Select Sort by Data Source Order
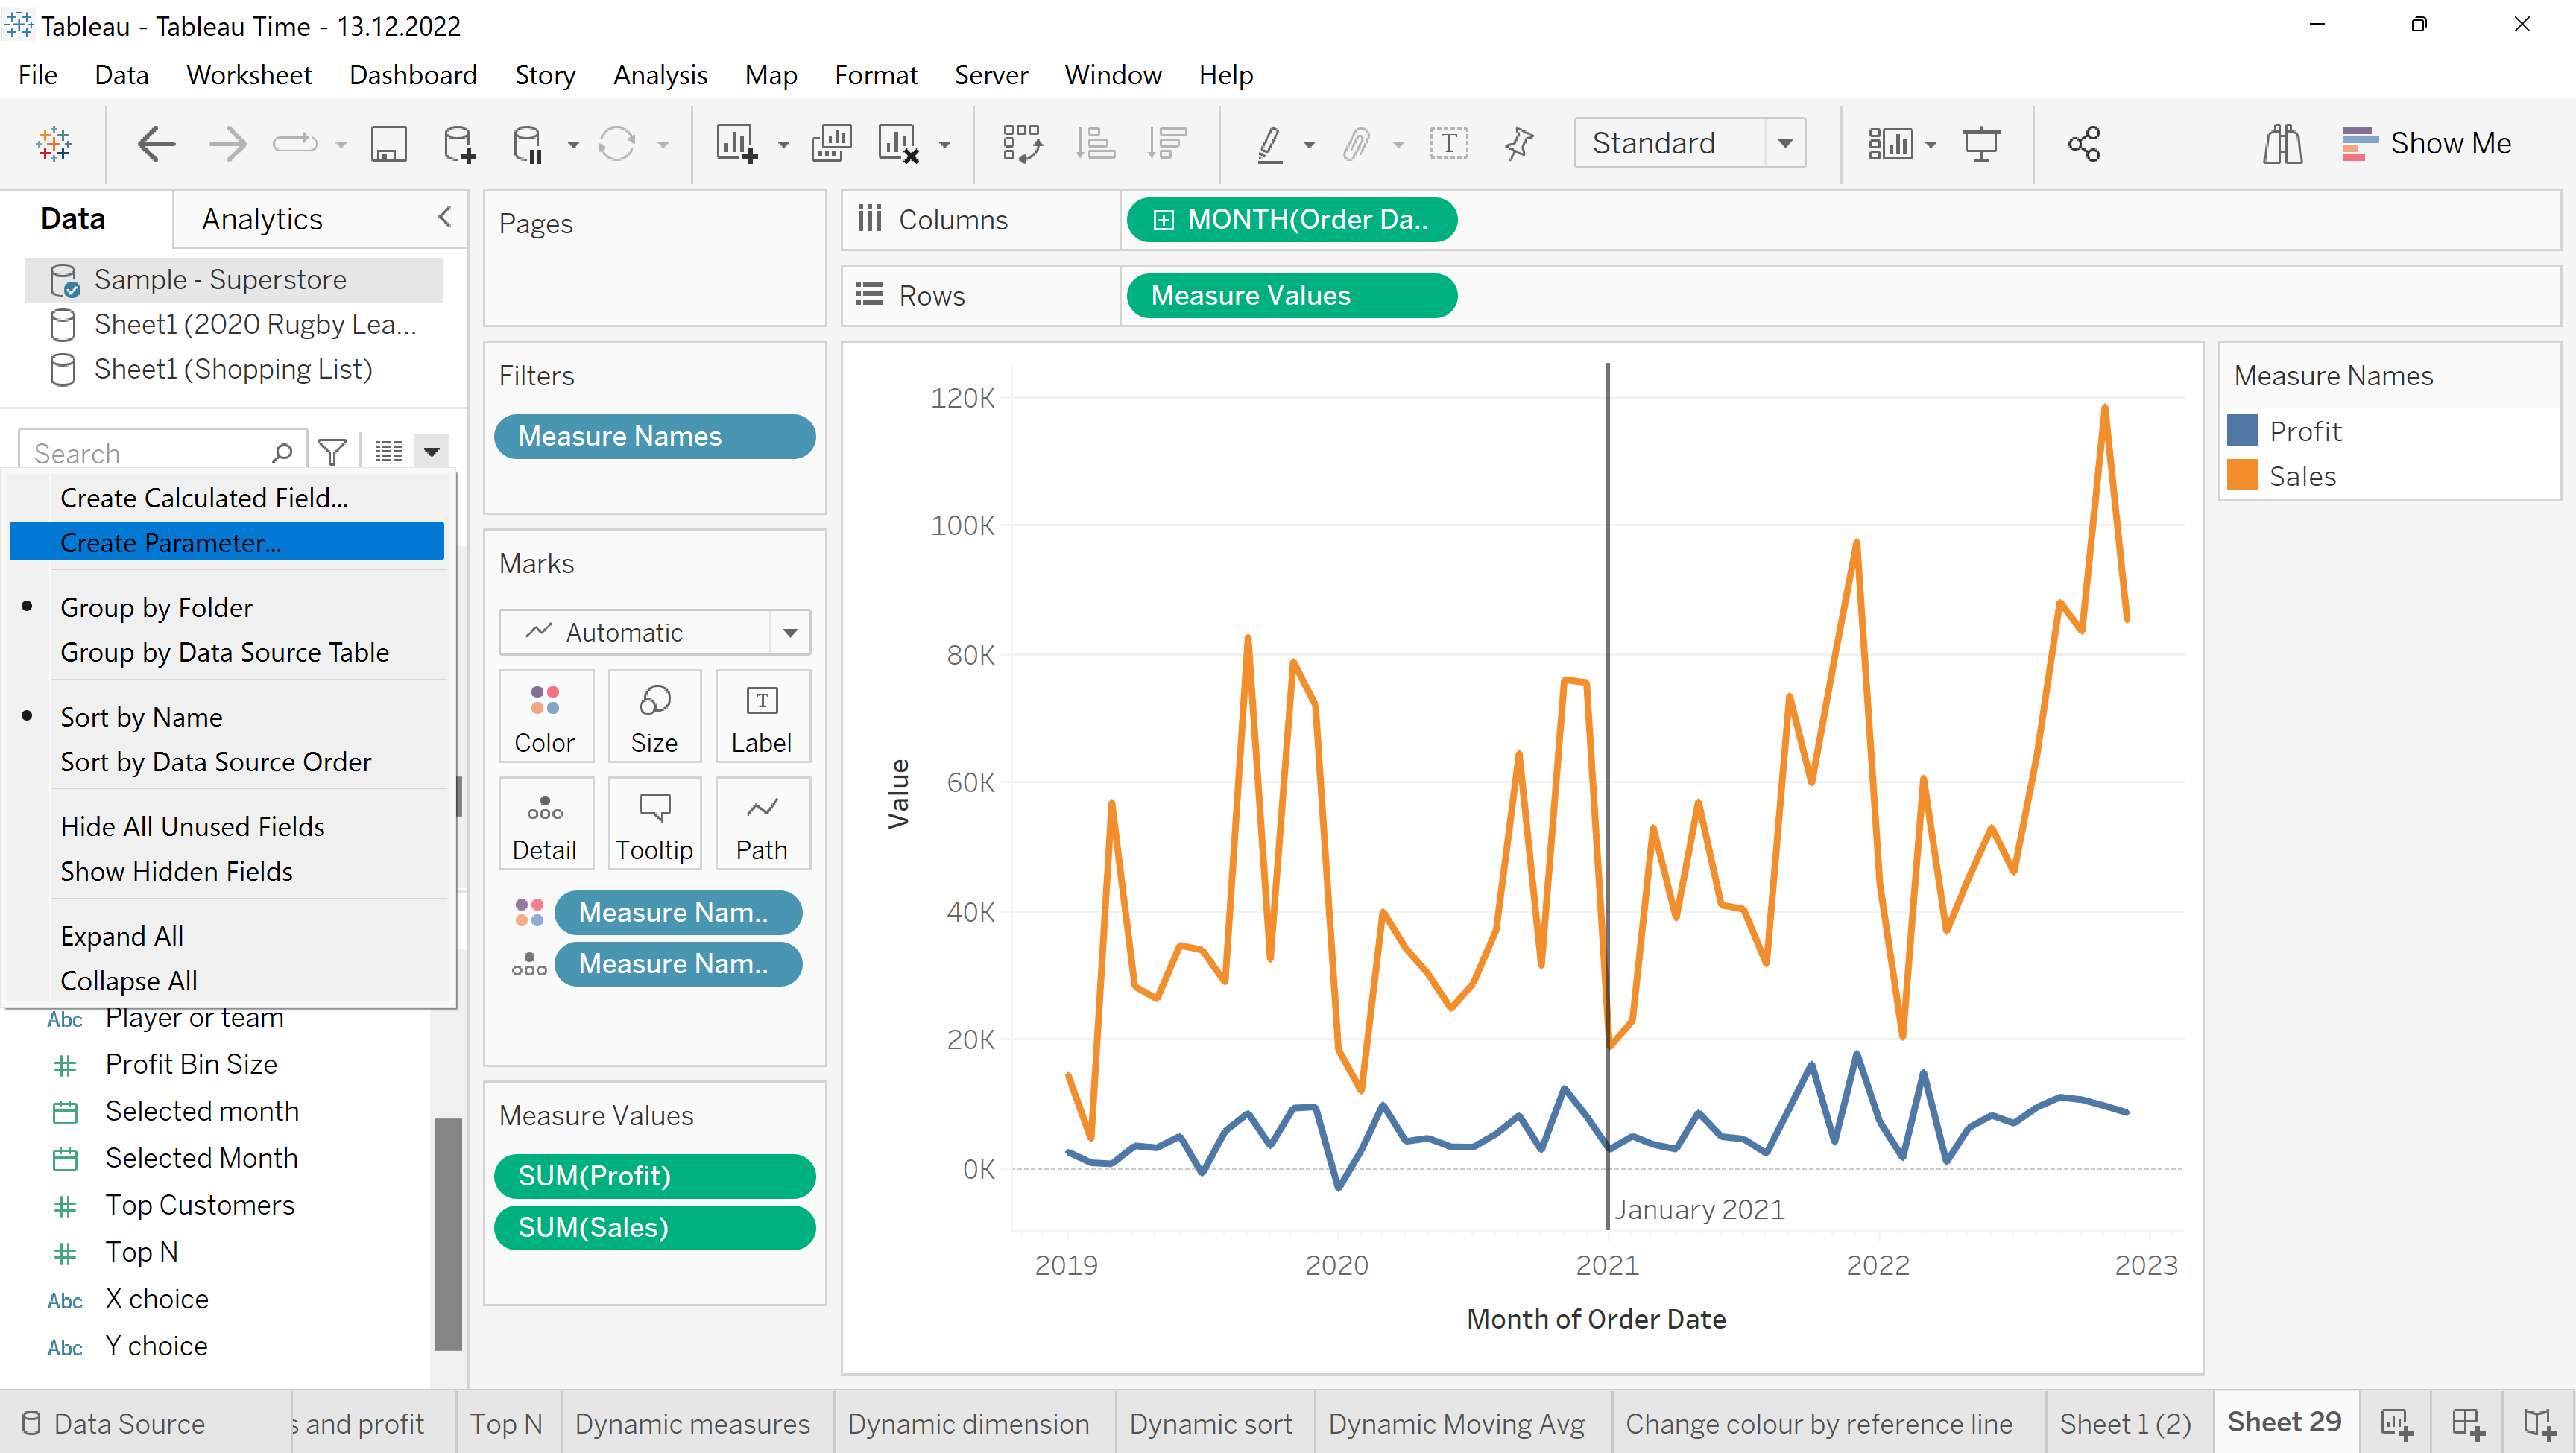 click(215, 762)
